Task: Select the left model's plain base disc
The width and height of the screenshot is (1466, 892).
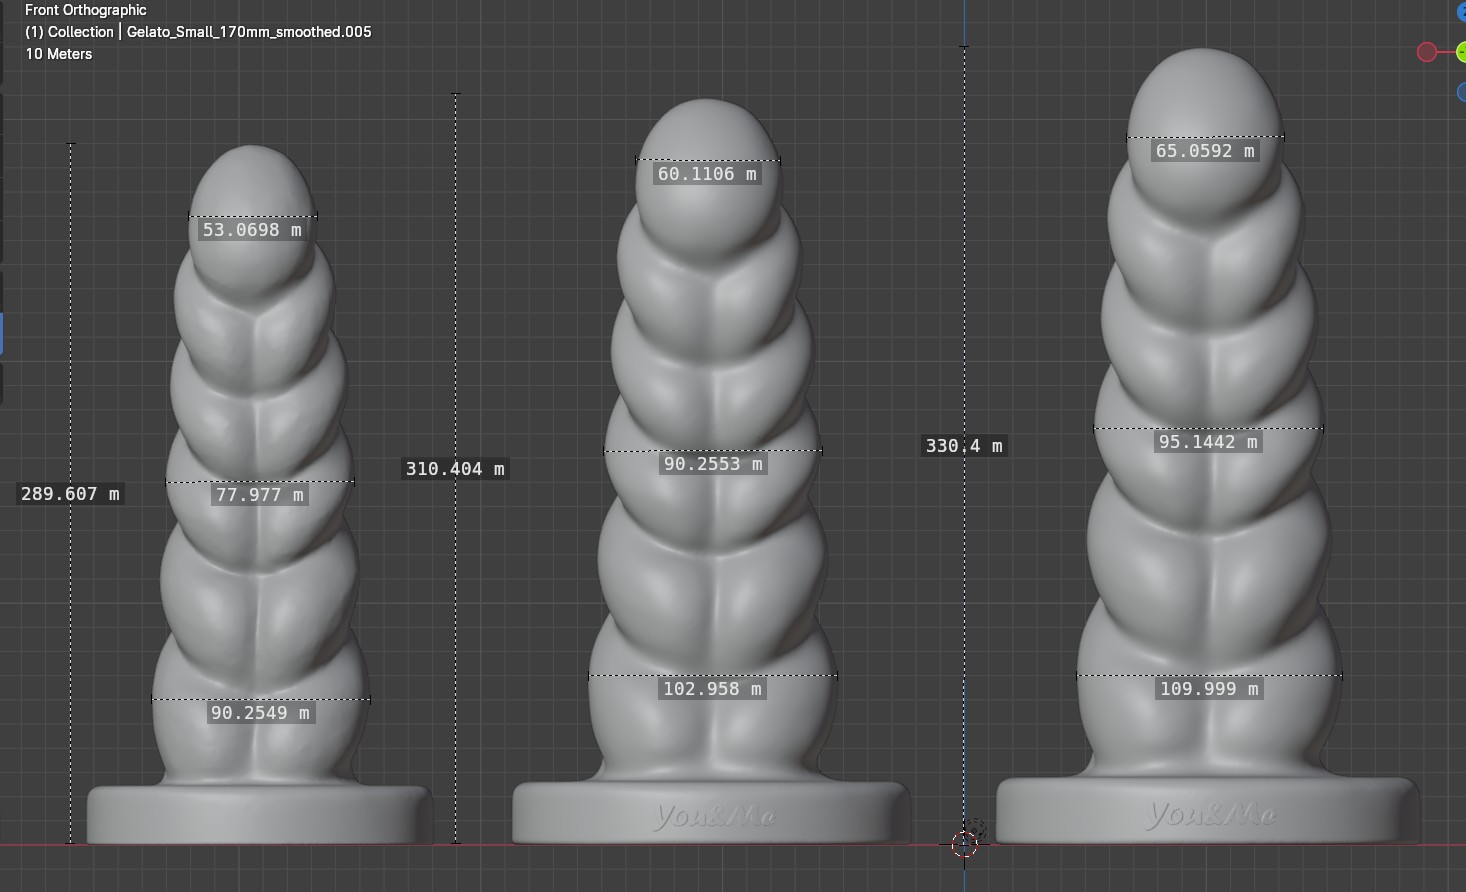Action: [260, 815]
